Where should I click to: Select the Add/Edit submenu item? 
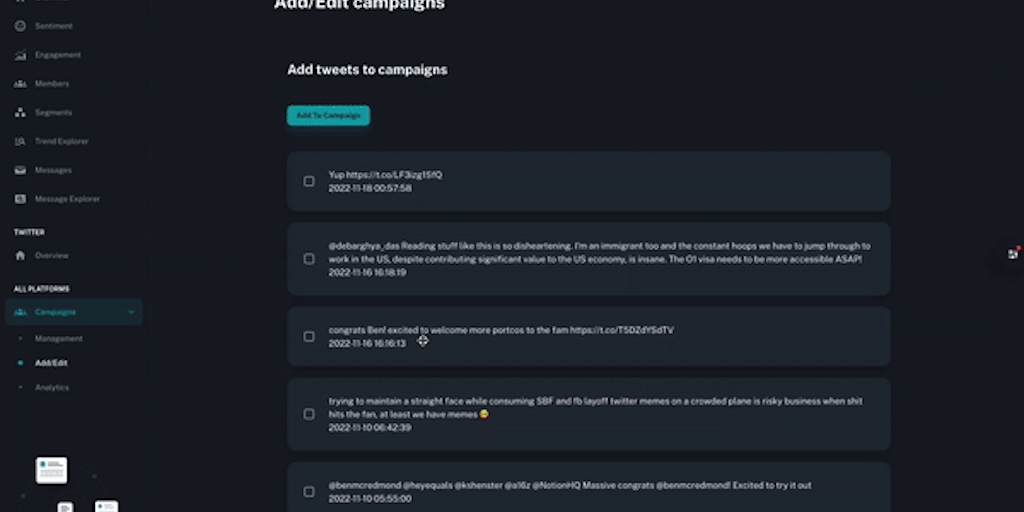tap(51, 363)
